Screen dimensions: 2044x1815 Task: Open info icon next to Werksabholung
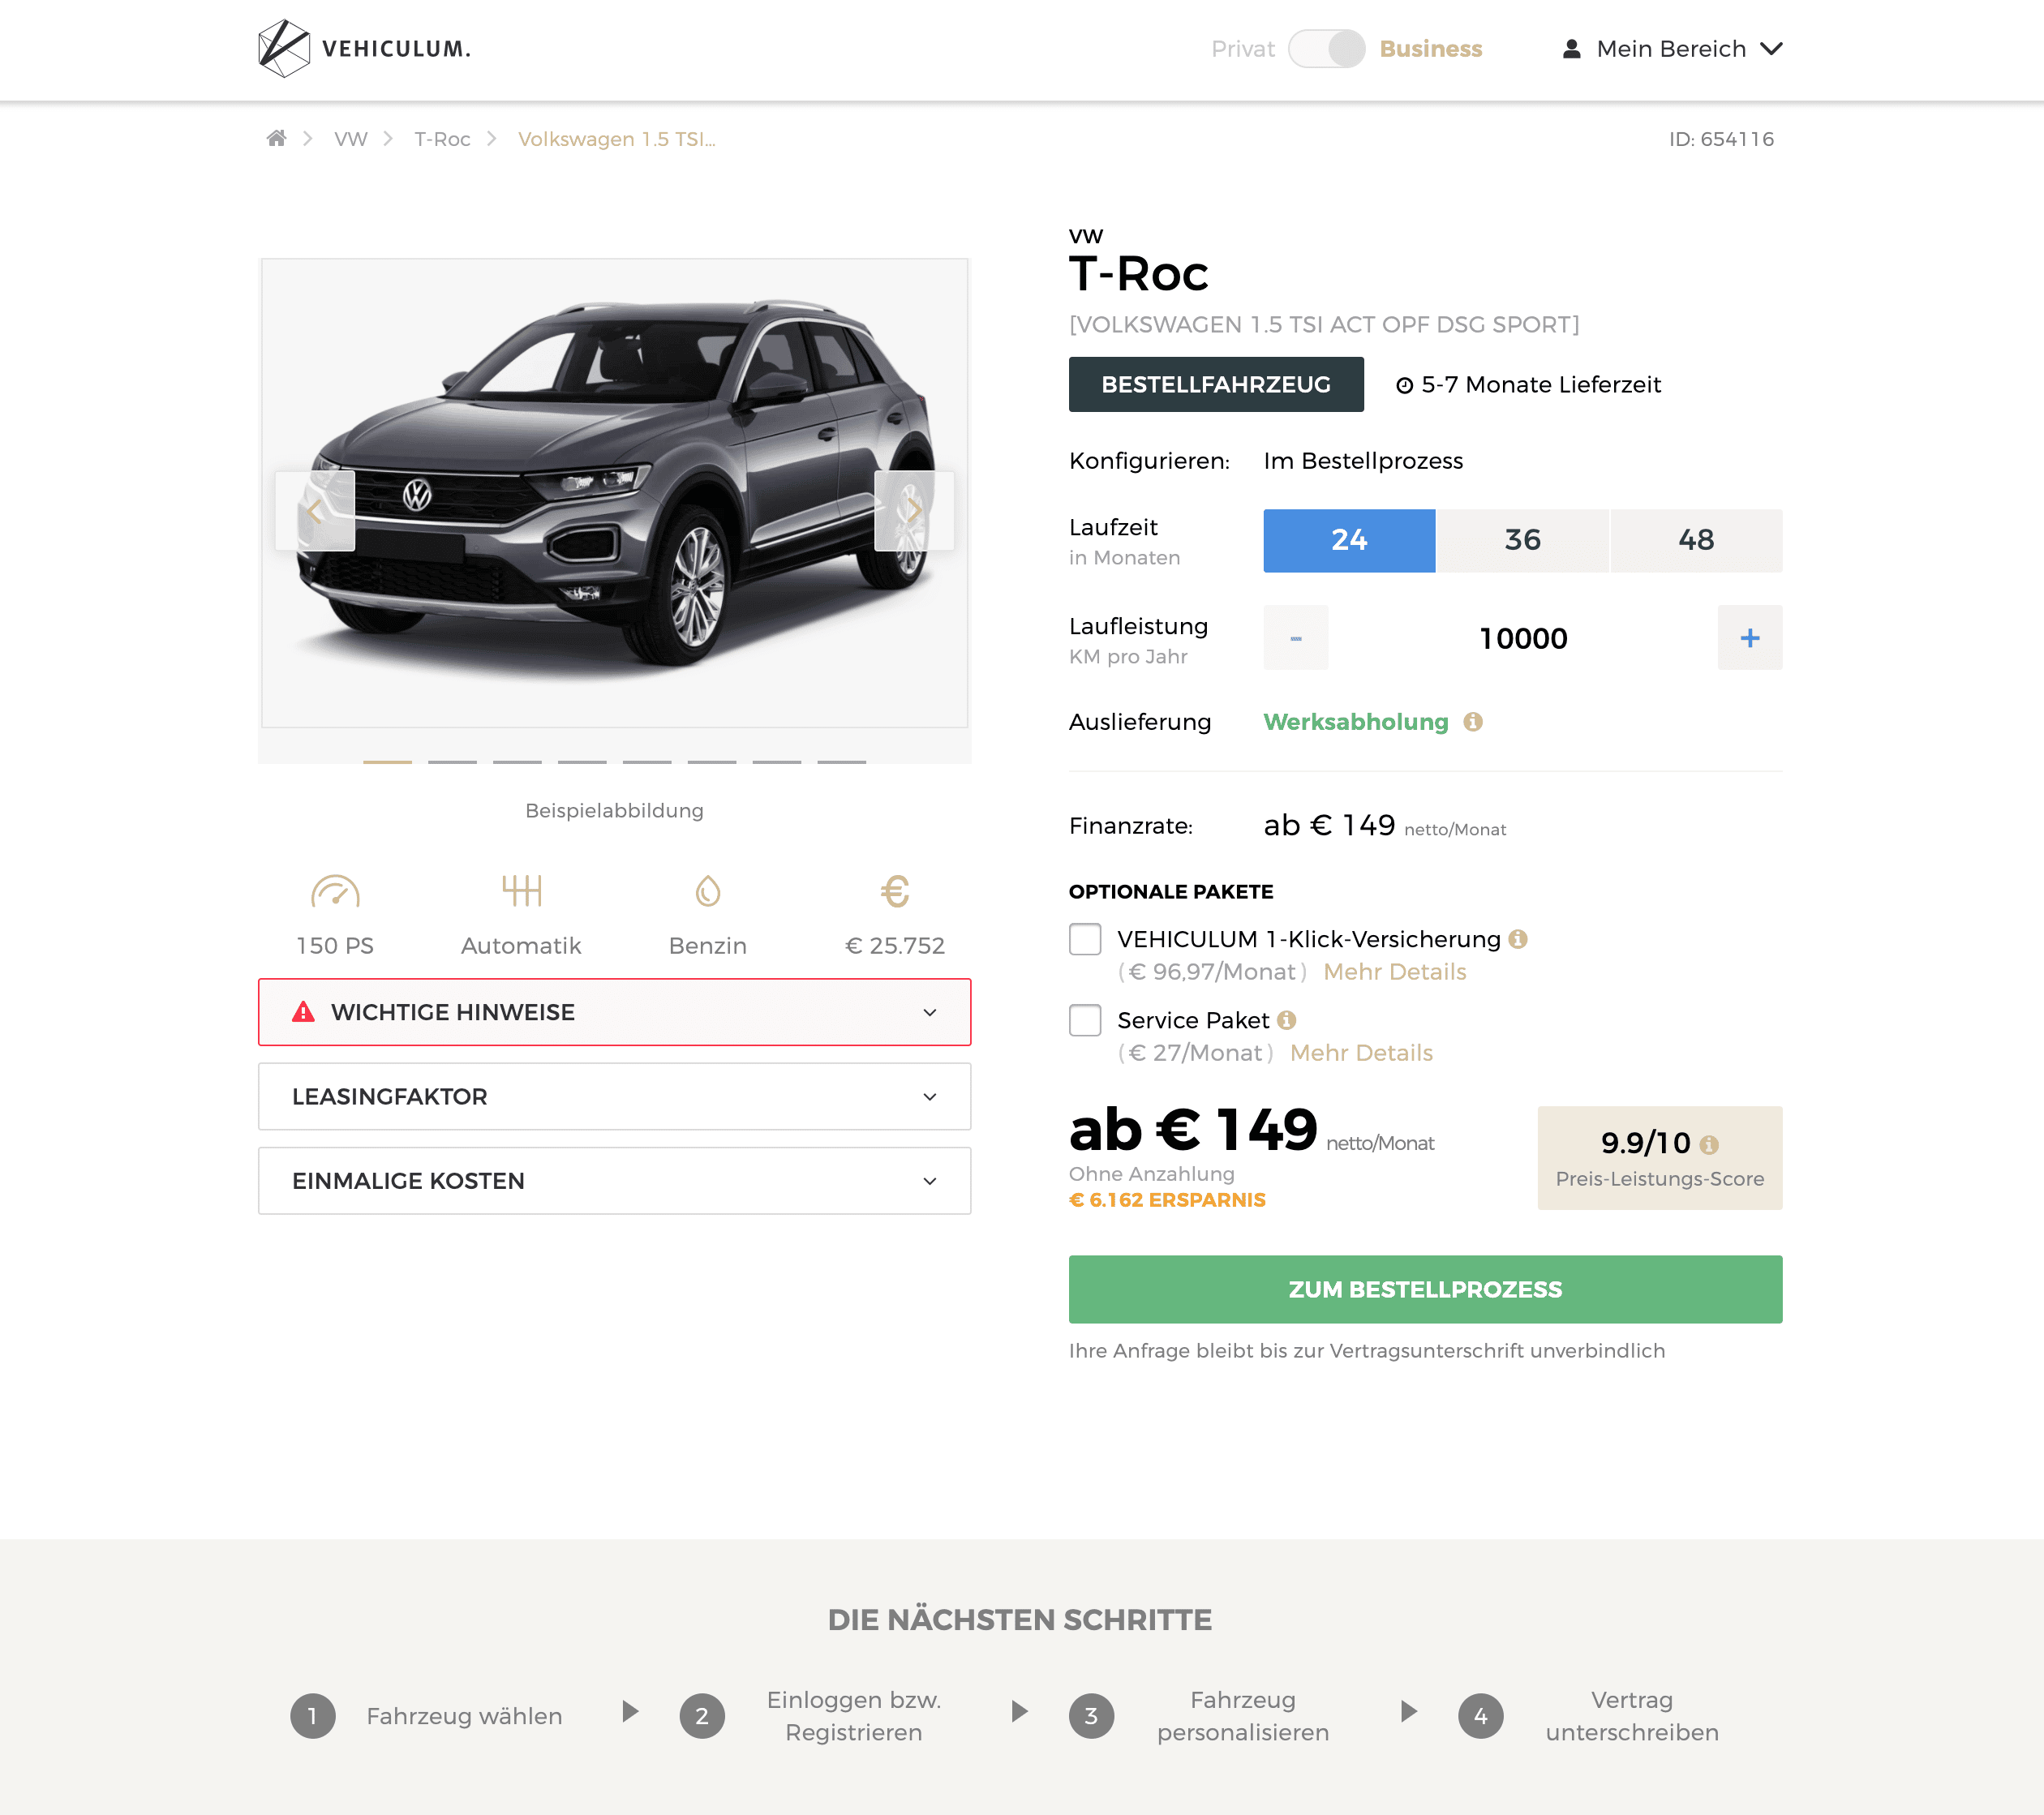click(x=1473, y=722)
